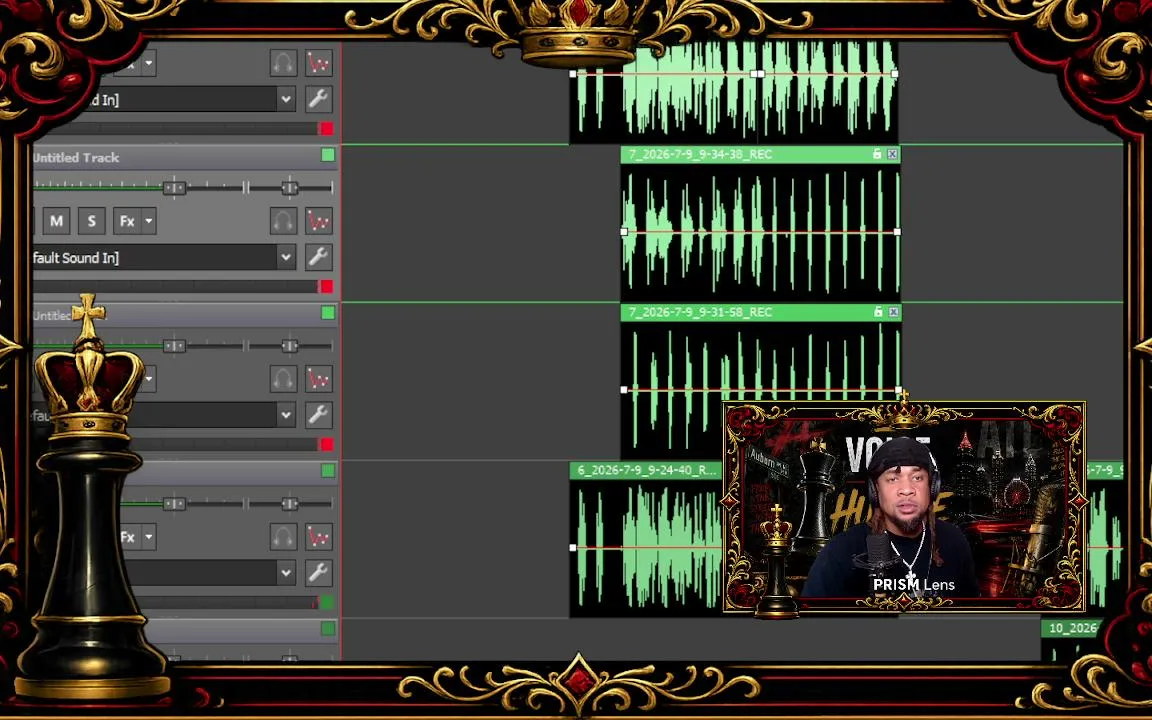
Task: Click automation envelope icon on the topmost track
Action: [x=319, y=62]
